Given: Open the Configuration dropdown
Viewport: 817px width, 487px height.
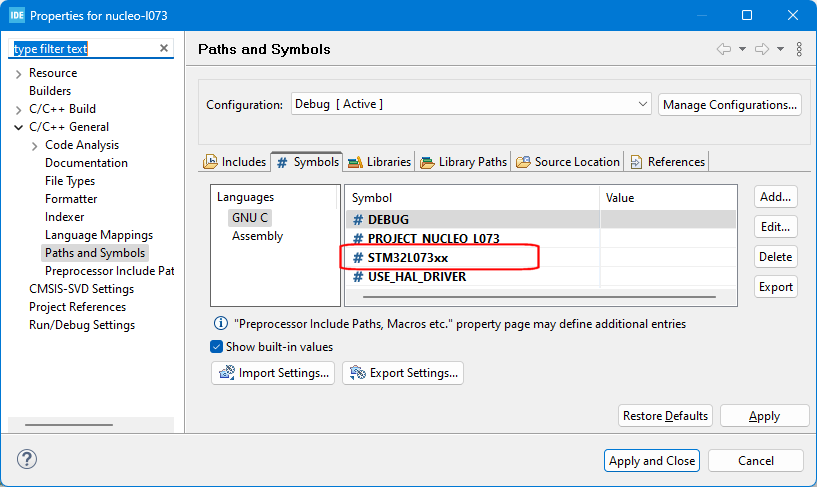Looking at the screenshot, I should [471, 104].
